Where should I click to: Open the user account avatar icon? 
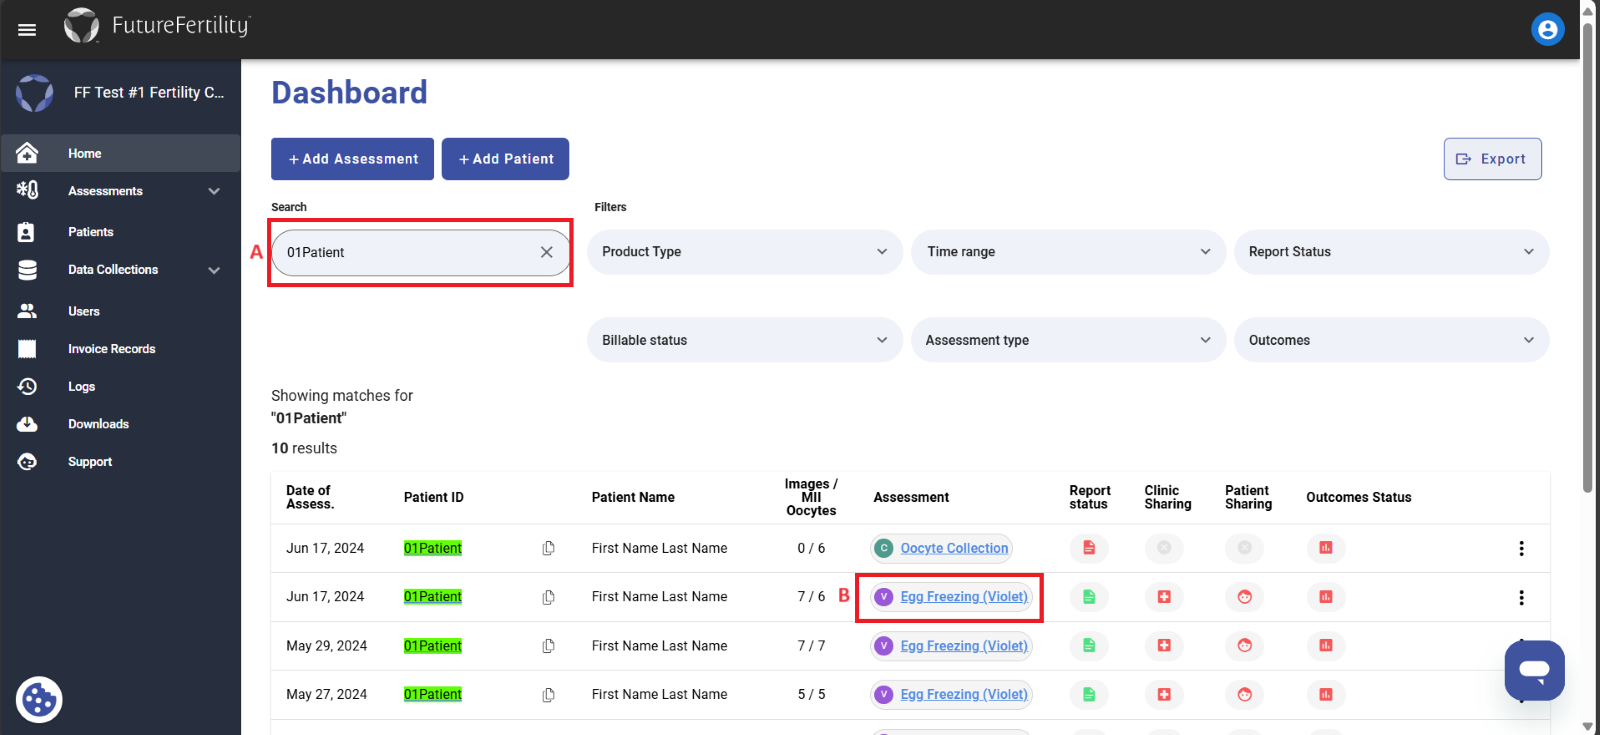[x=1547, y=30]
